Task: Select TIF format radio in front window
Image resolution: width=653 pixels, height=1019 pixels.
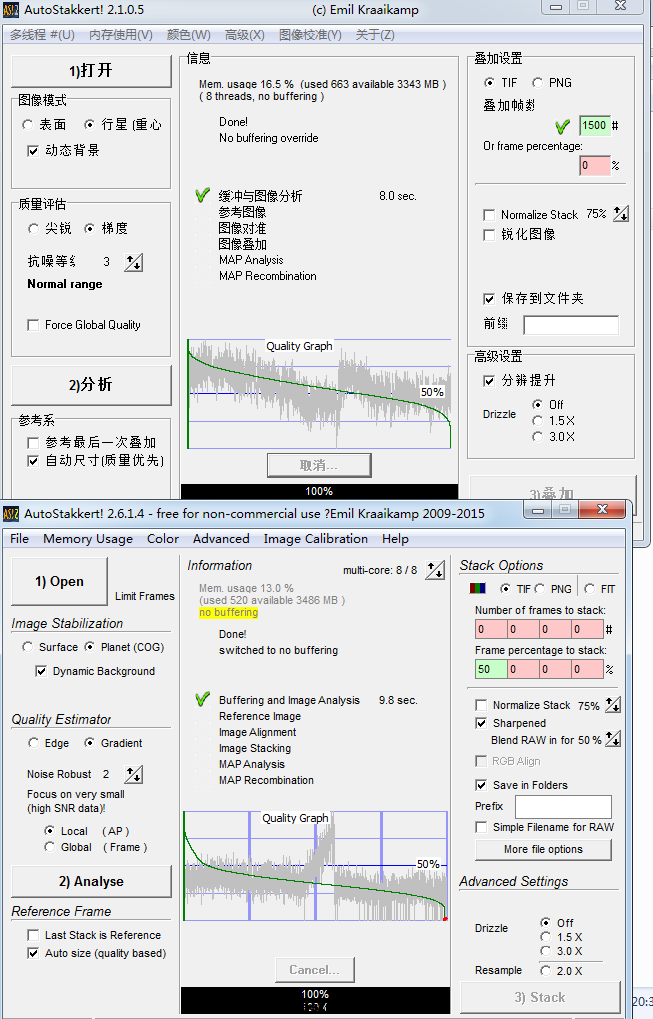Action: [505, 588]
